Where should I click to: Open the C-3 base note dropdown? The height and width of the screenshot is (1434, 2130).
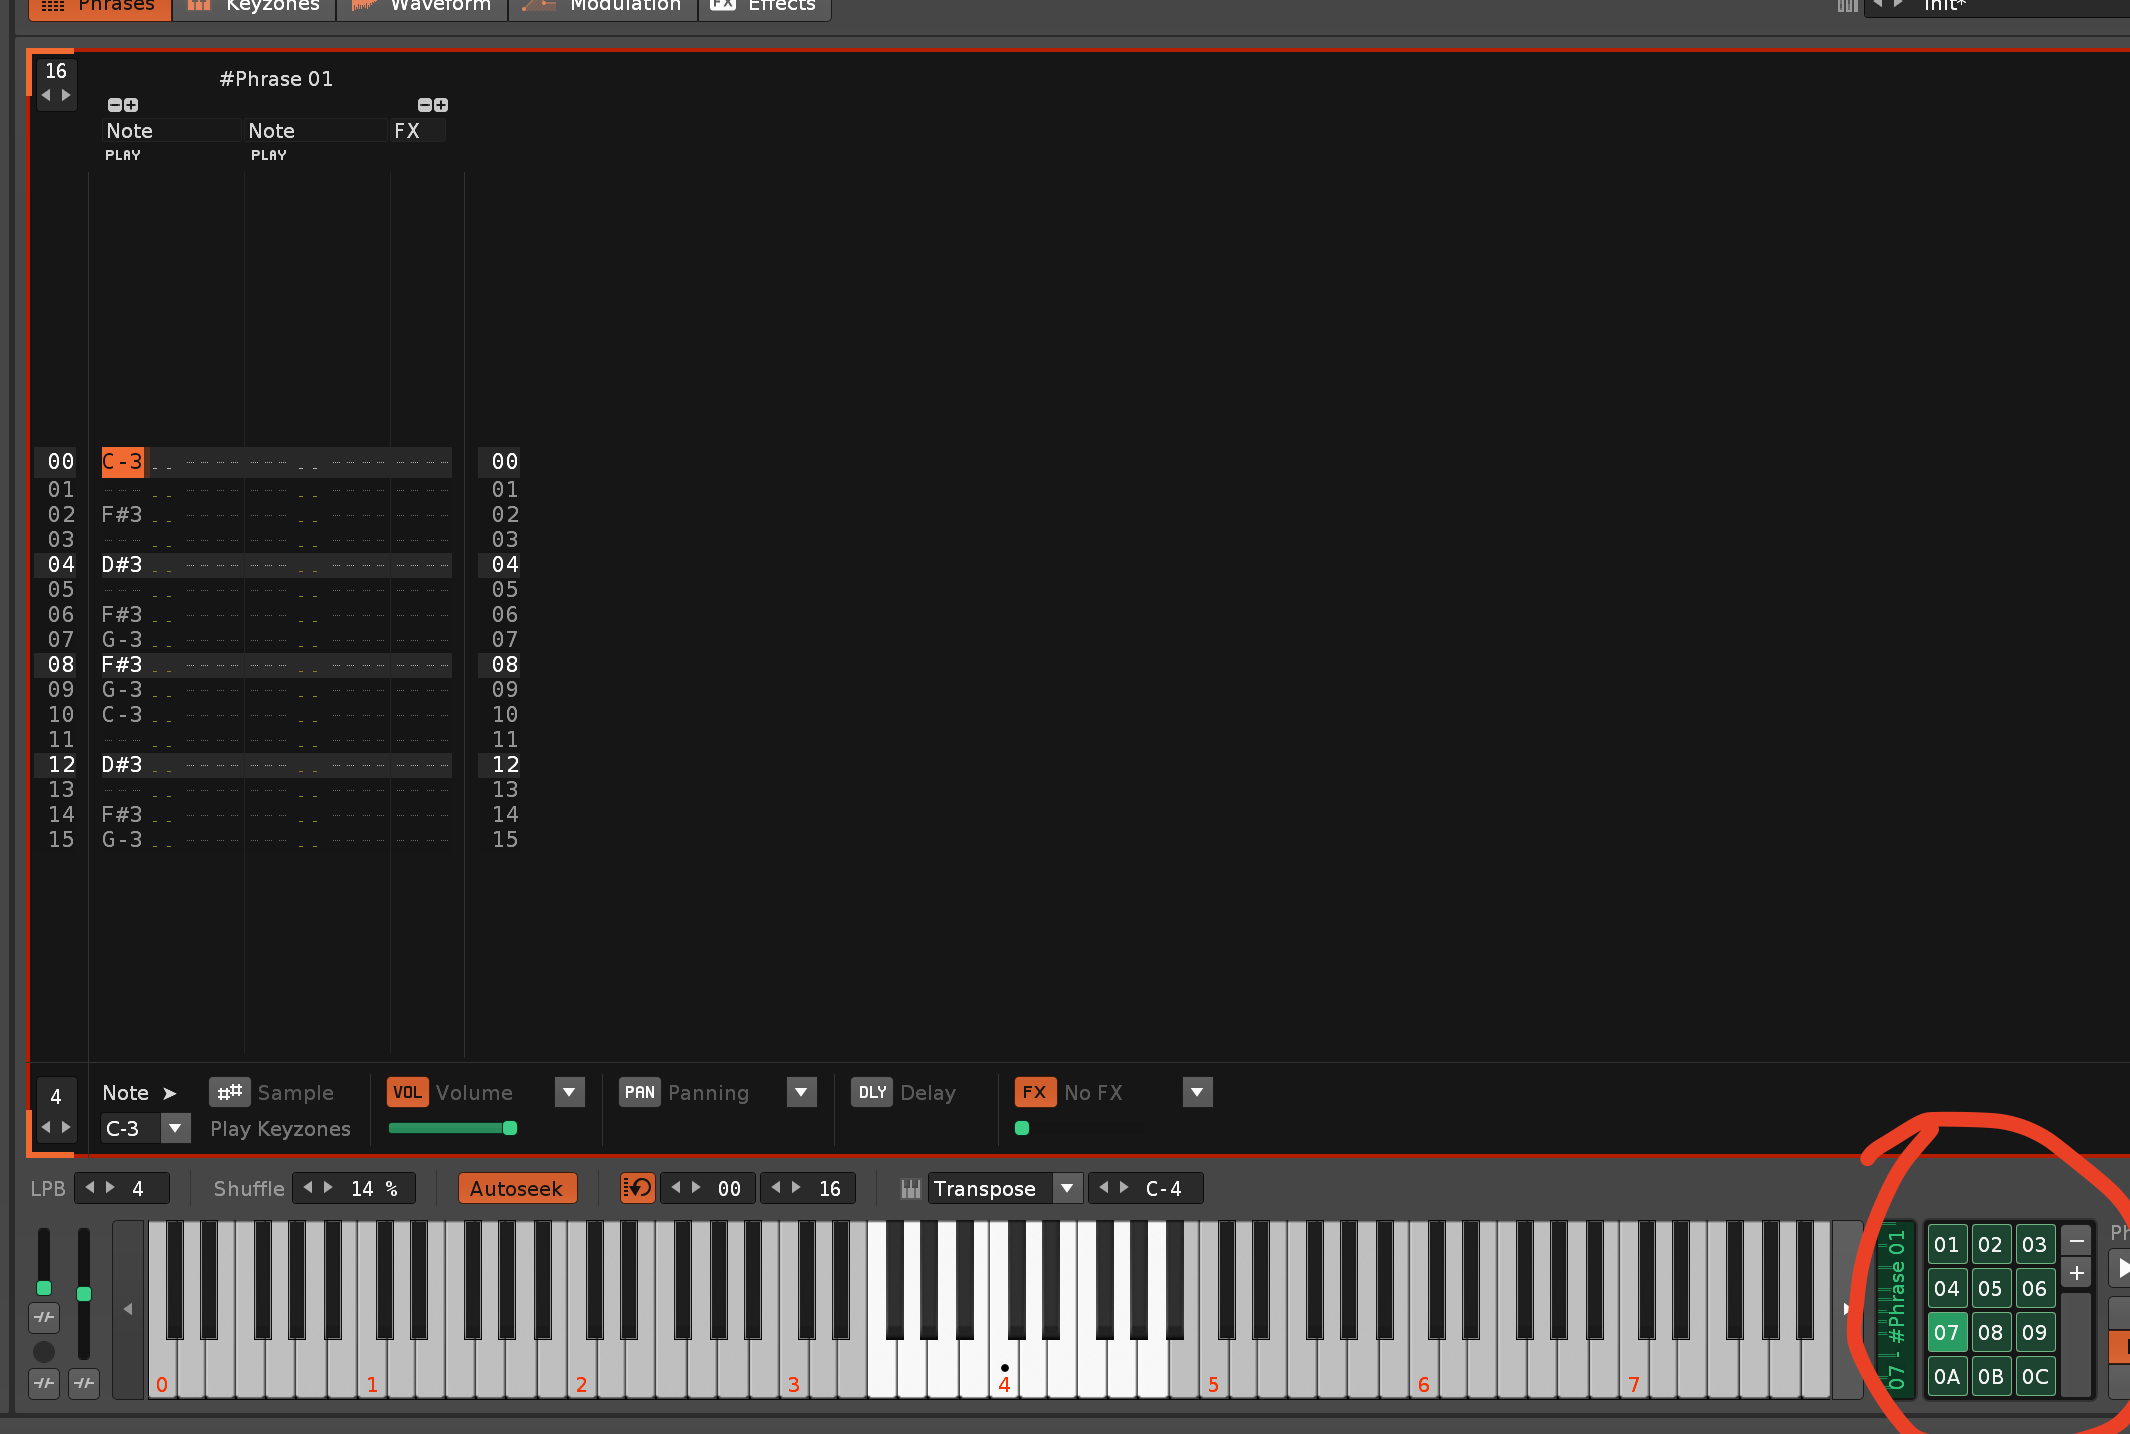[x=175, y=1128]
